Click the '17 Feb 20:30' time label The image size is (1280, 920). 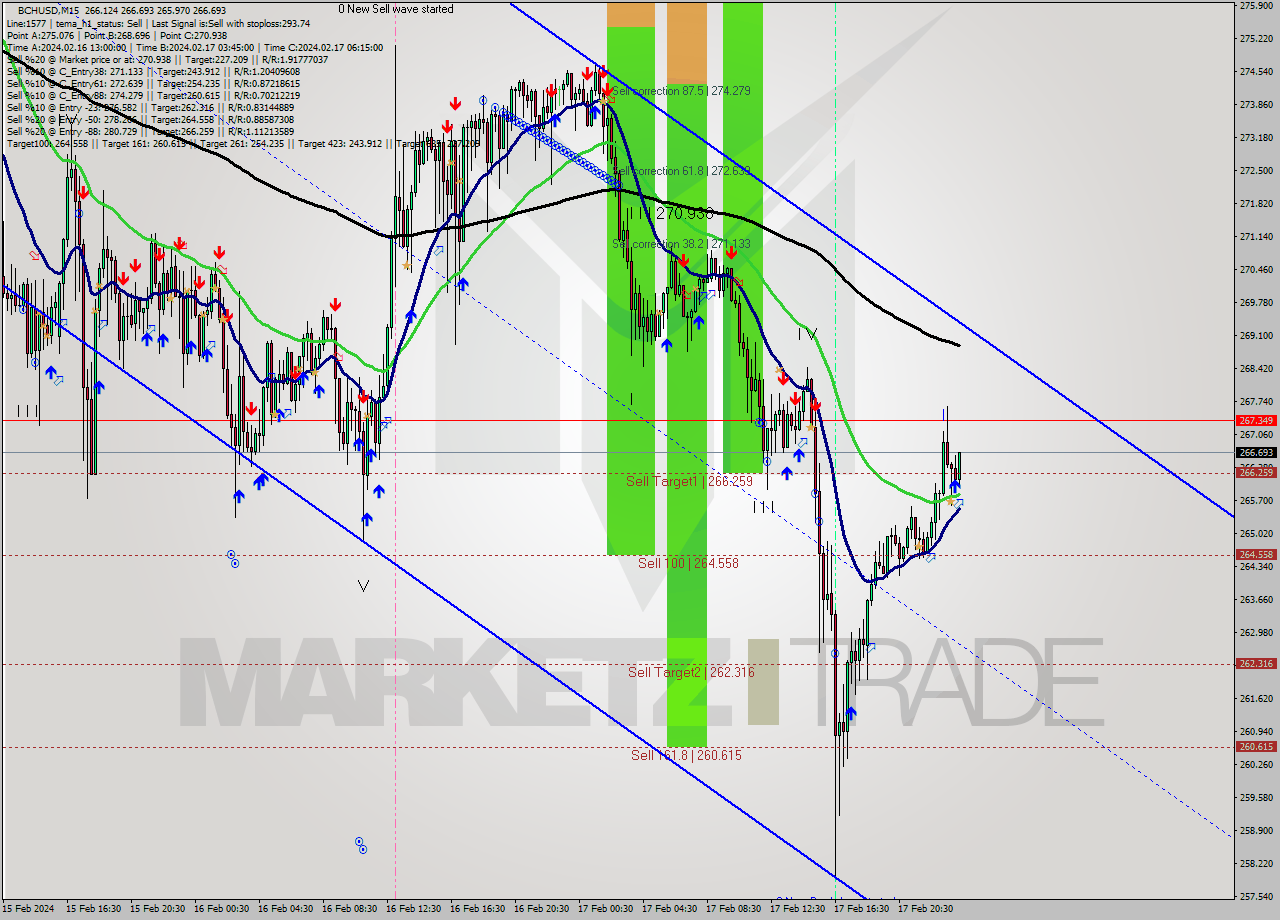926,909
